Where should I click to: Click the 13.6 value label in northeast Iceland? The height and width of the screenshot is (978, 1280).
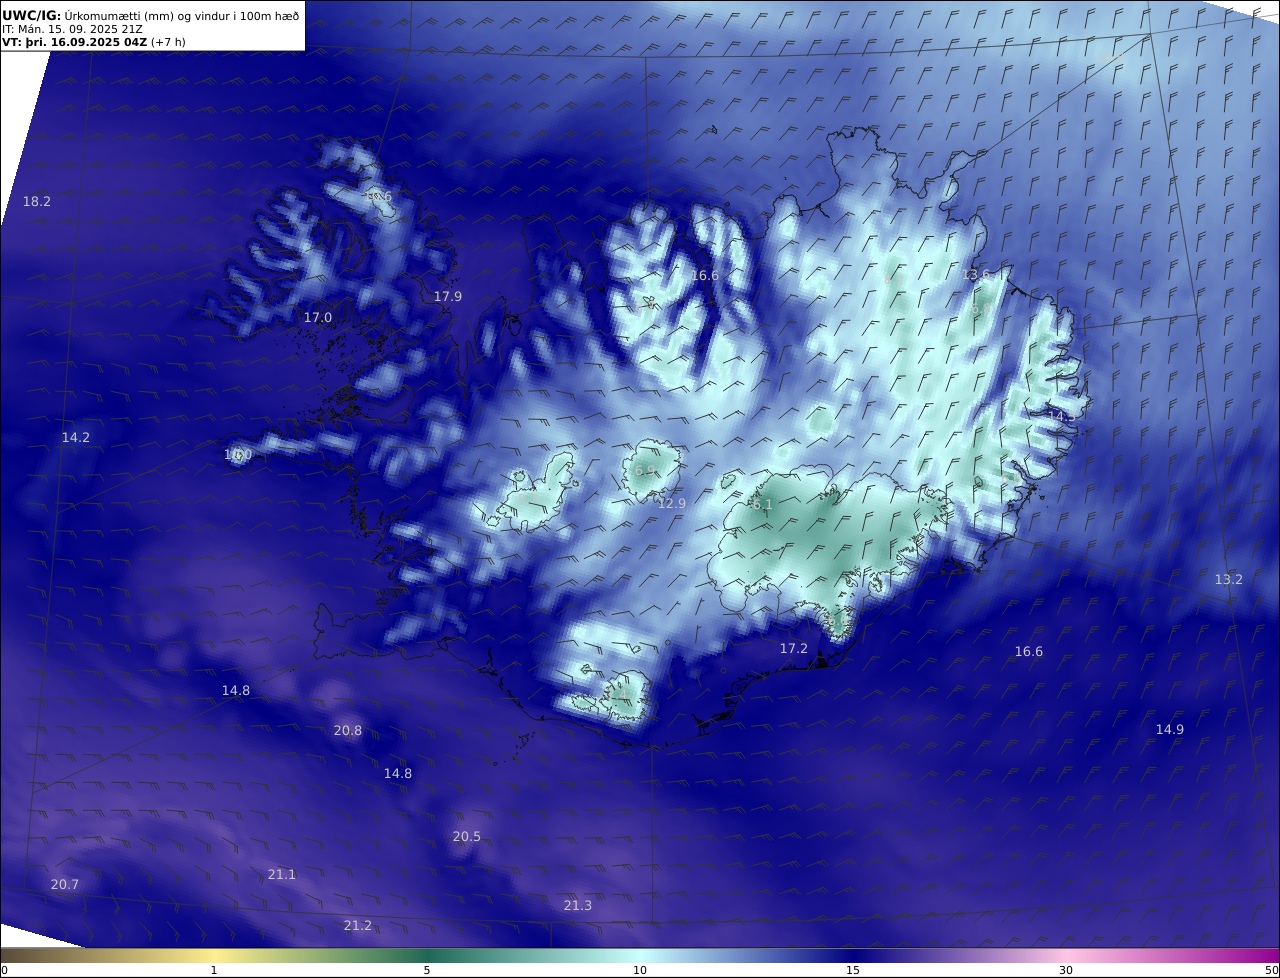point(976,275)
